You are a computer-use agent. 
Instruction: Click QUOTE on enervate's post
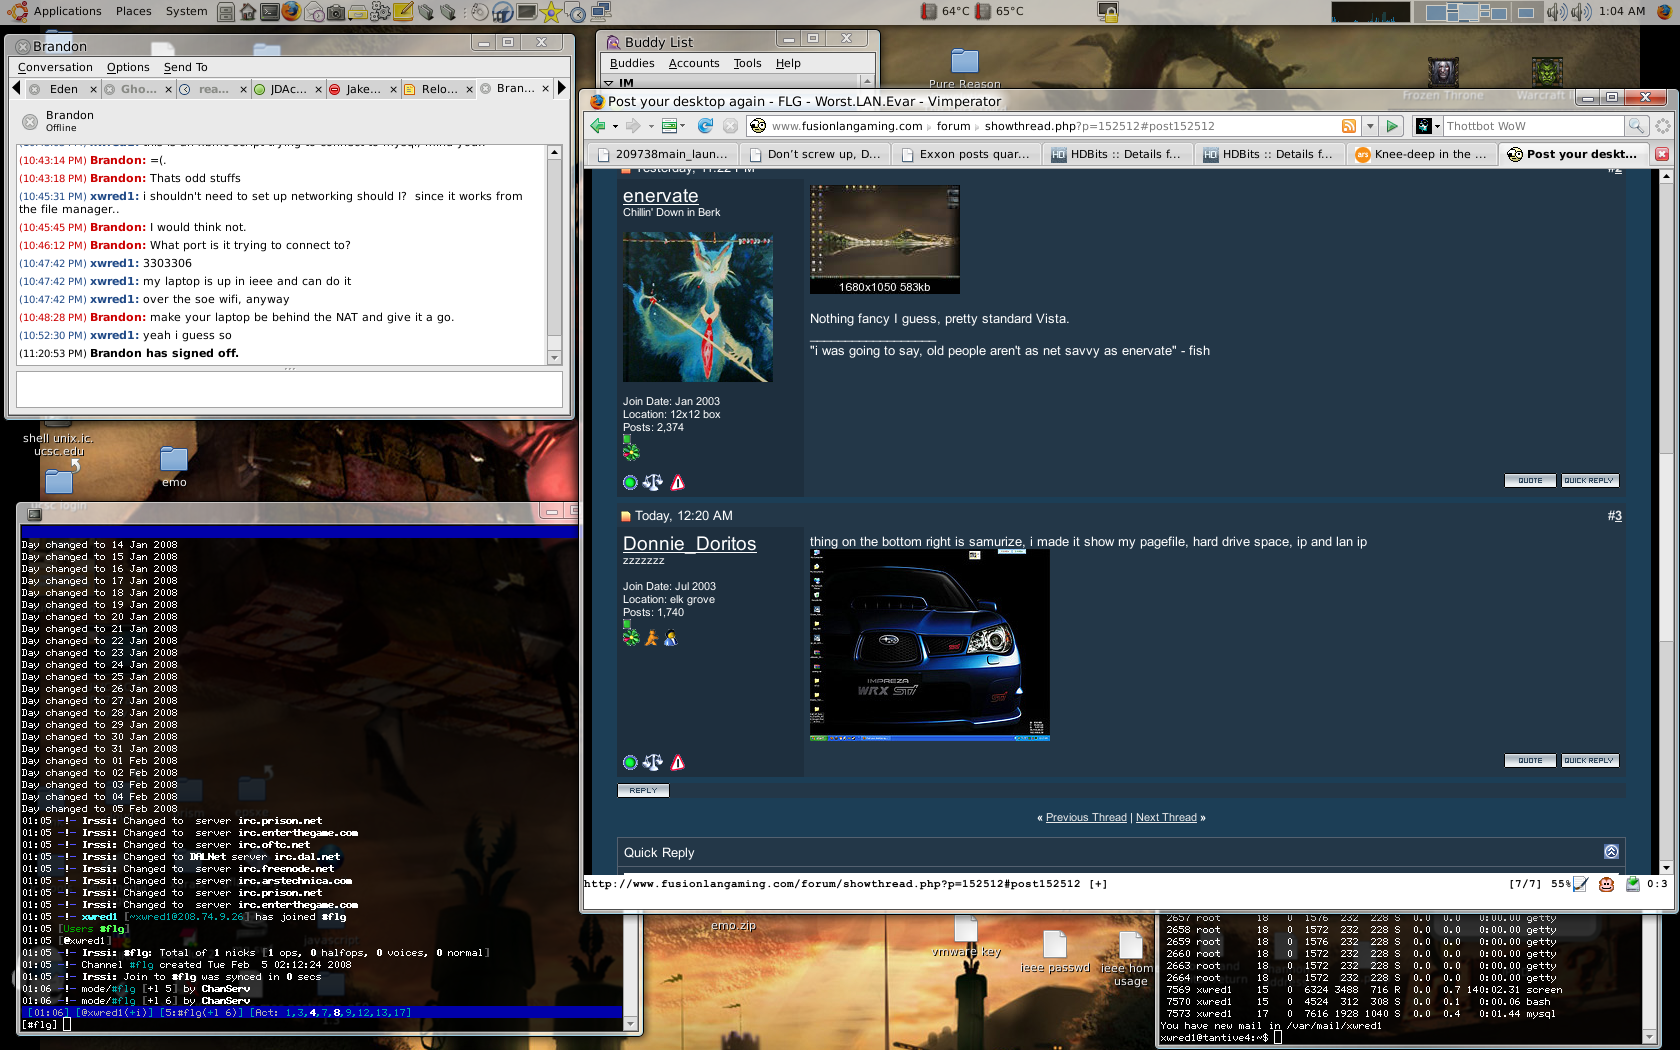[1530, 481]
